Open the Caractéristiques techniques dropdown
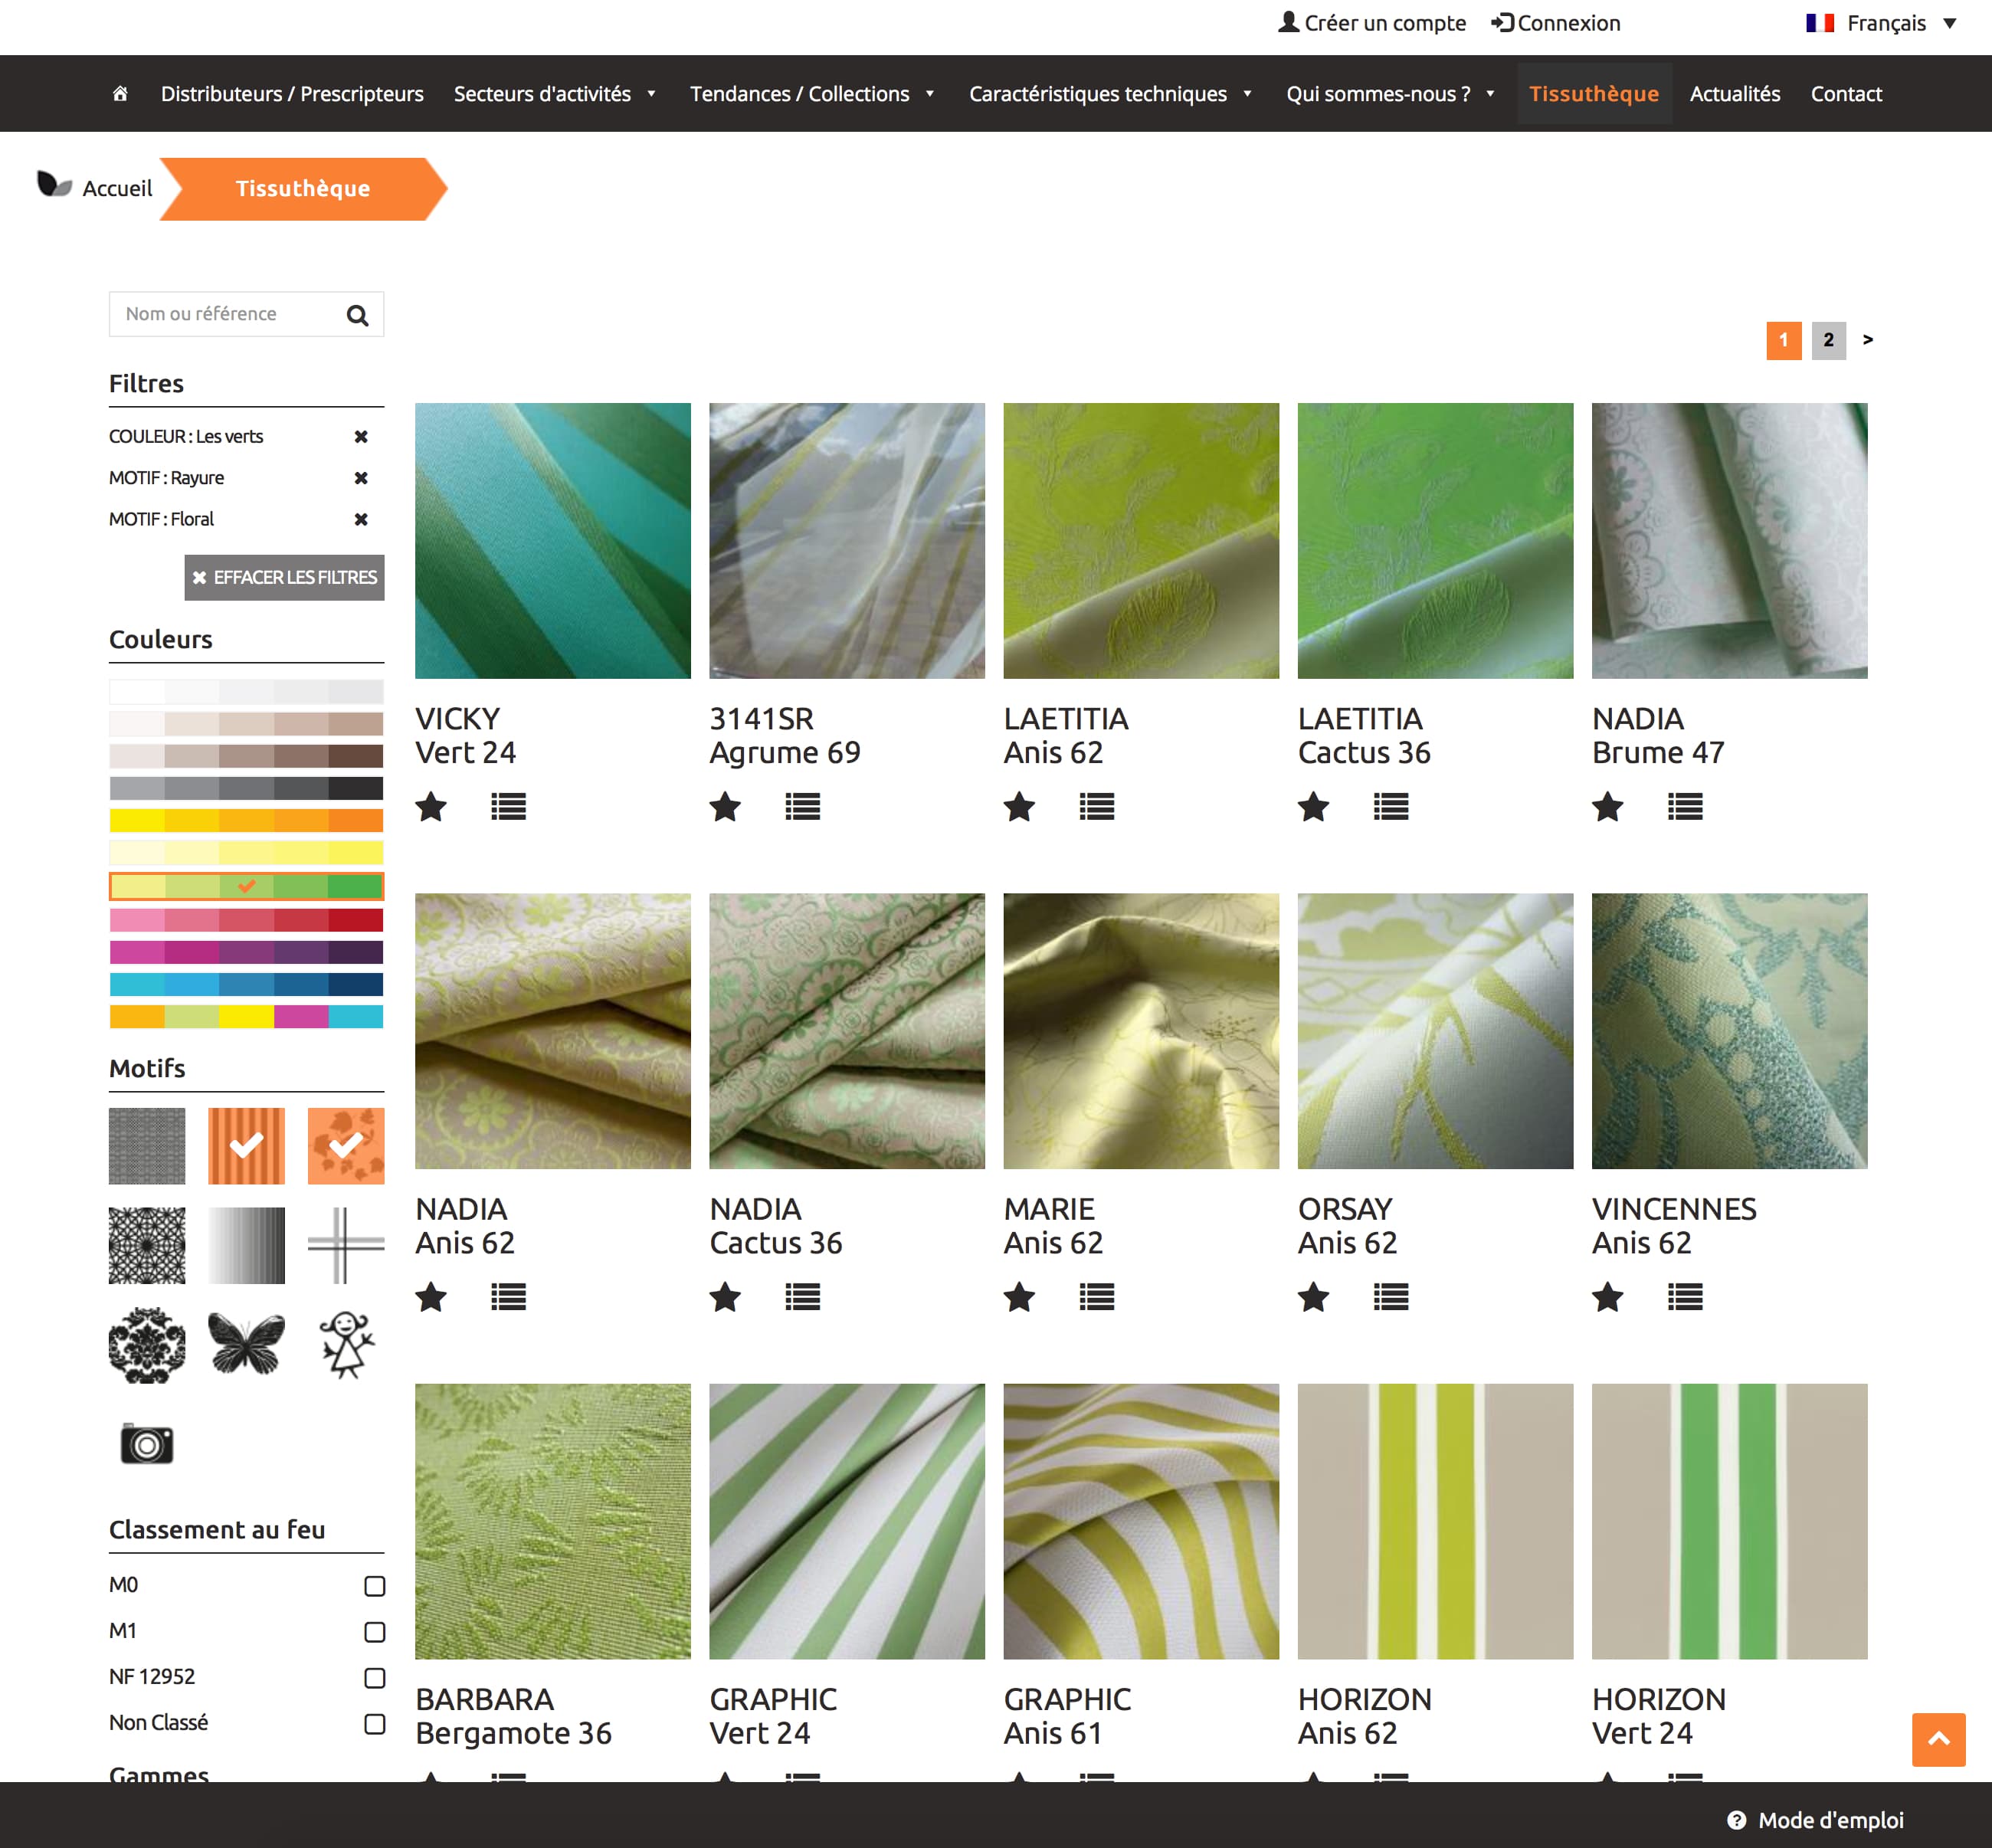This screenshot has width=1992, height=1848. pyautogui.click(x=1110, y=94)
